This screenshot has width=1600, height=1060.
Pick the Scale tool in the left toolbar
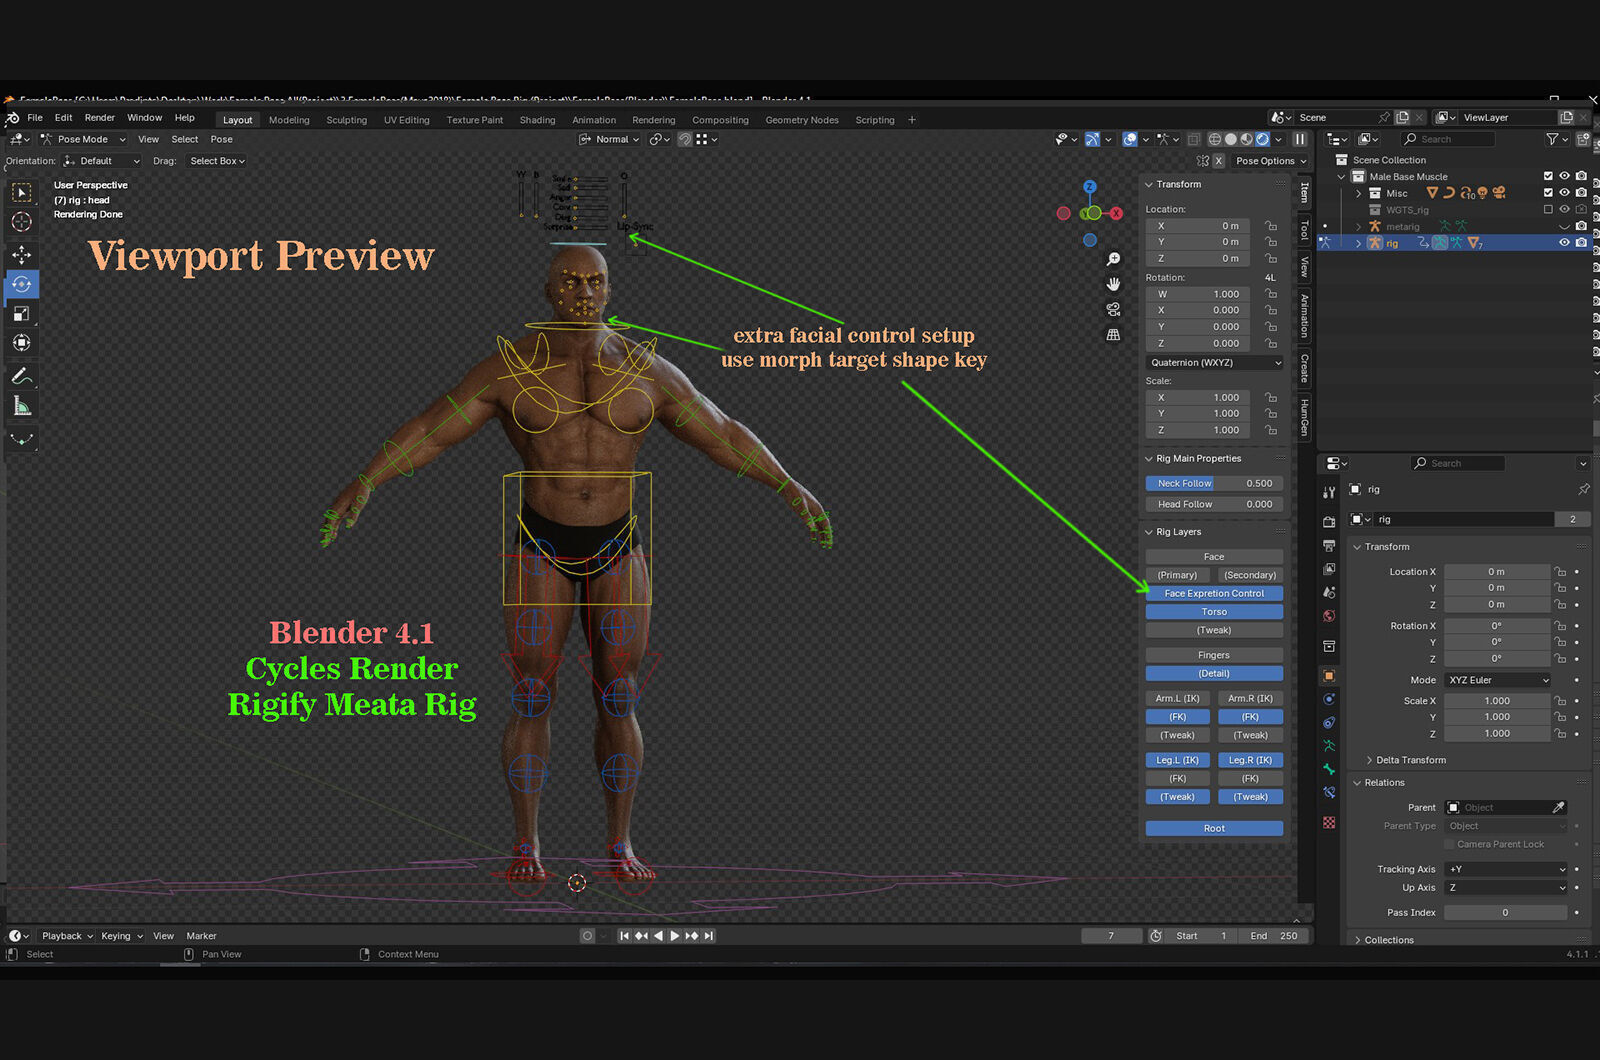[21, 314]
